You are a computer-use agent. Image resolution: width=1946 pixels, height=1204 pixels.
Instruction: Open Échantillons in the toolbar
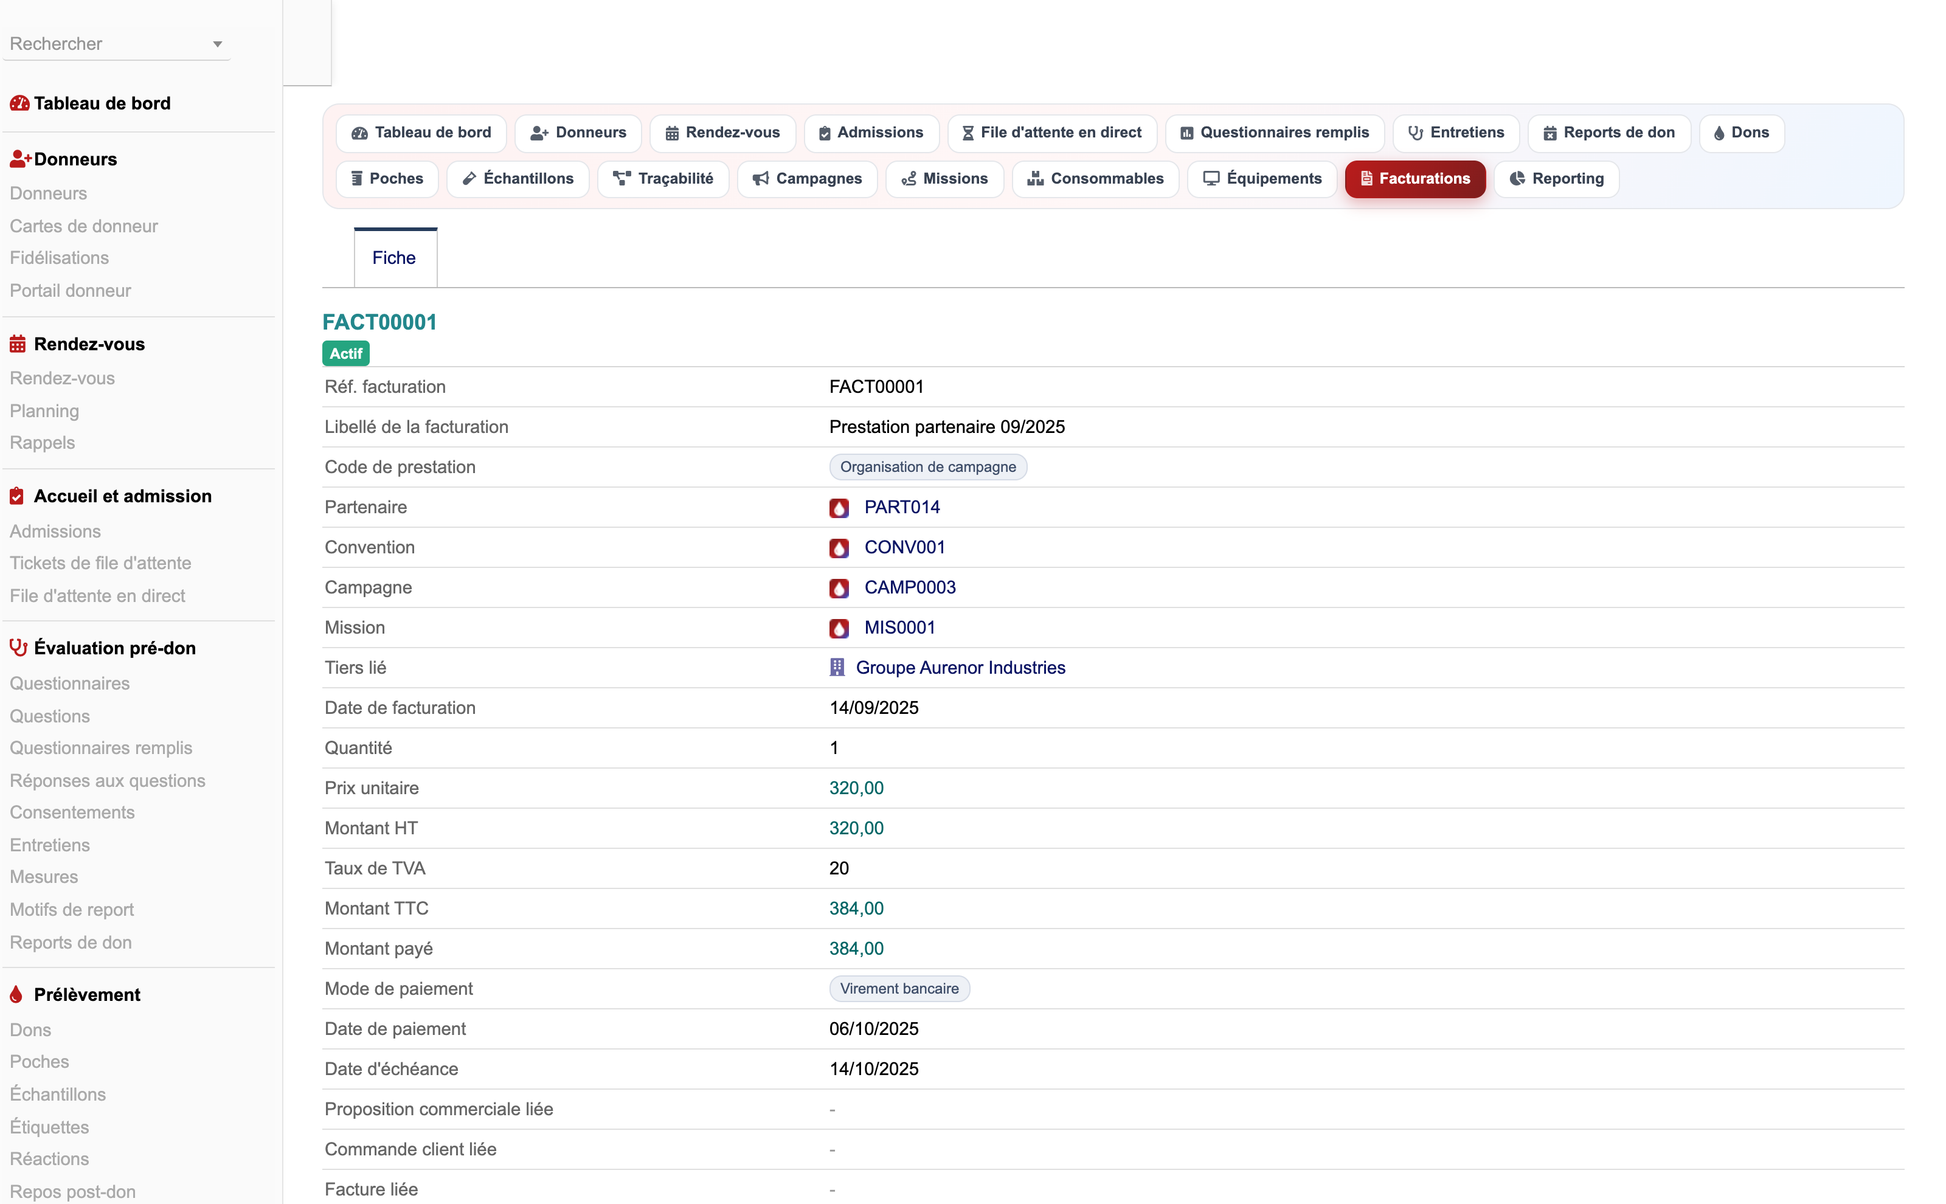click(x=518, y=179)
